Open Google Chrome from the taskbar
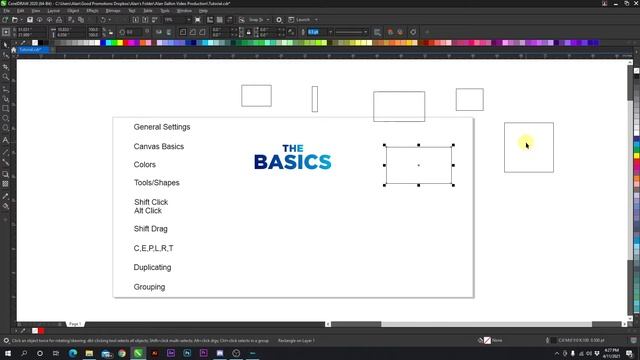This screenshot has height=360, width=640. pyautogui.click(x=122, y=353)
